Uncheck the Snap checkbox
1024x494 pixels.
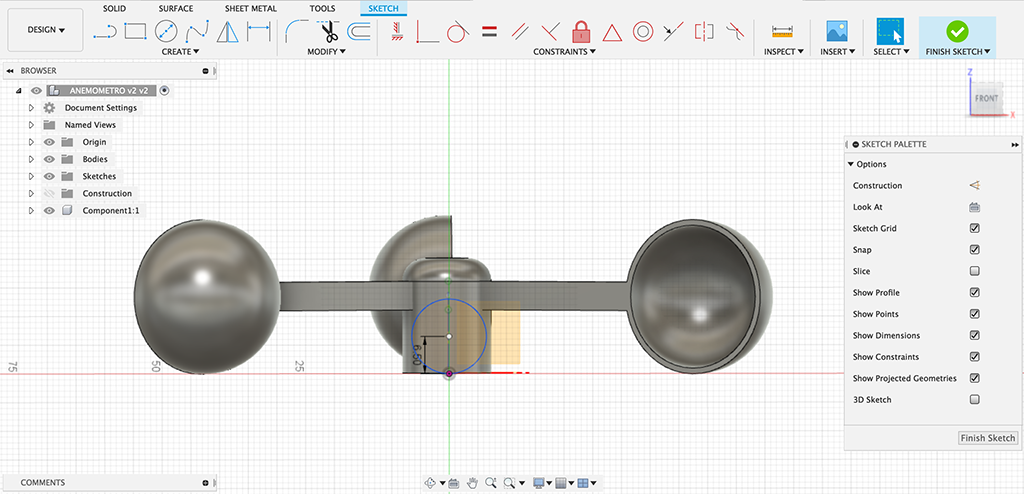point(974,250)
